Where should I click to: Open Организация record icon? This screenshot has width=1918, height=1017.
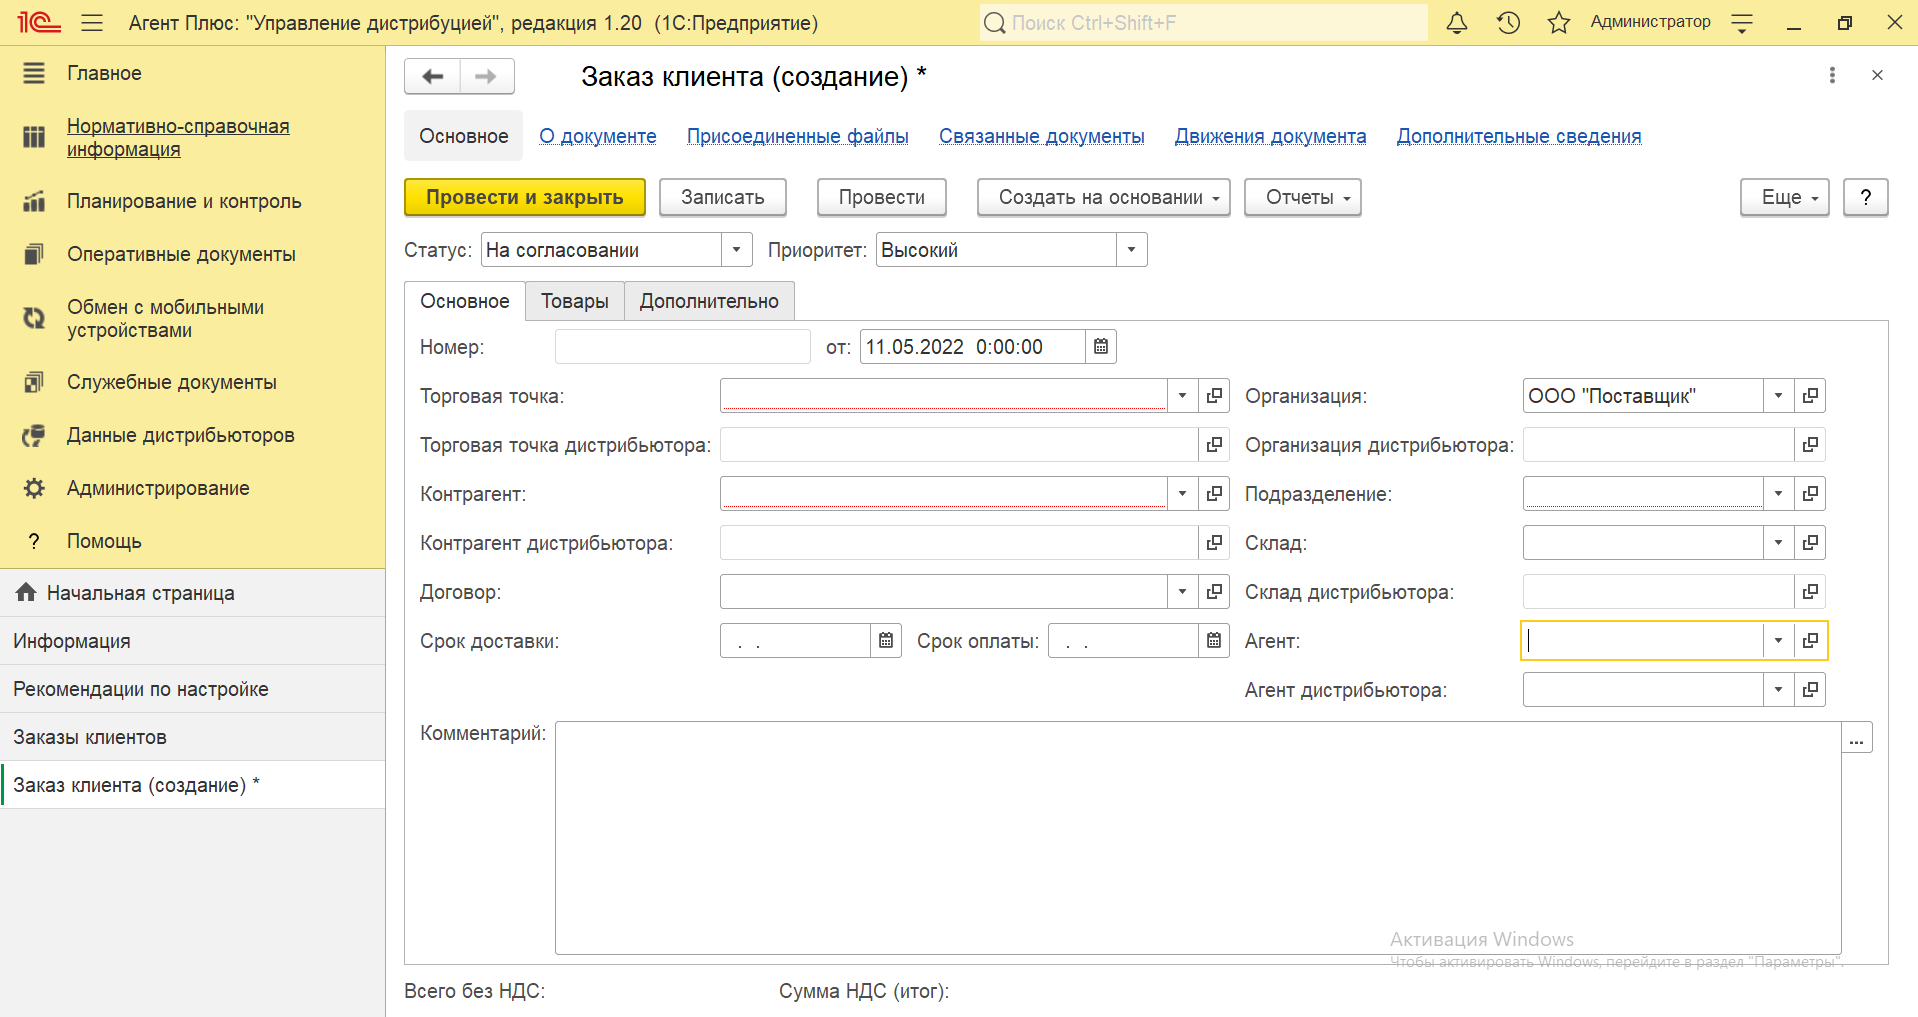click(1810, 396)
